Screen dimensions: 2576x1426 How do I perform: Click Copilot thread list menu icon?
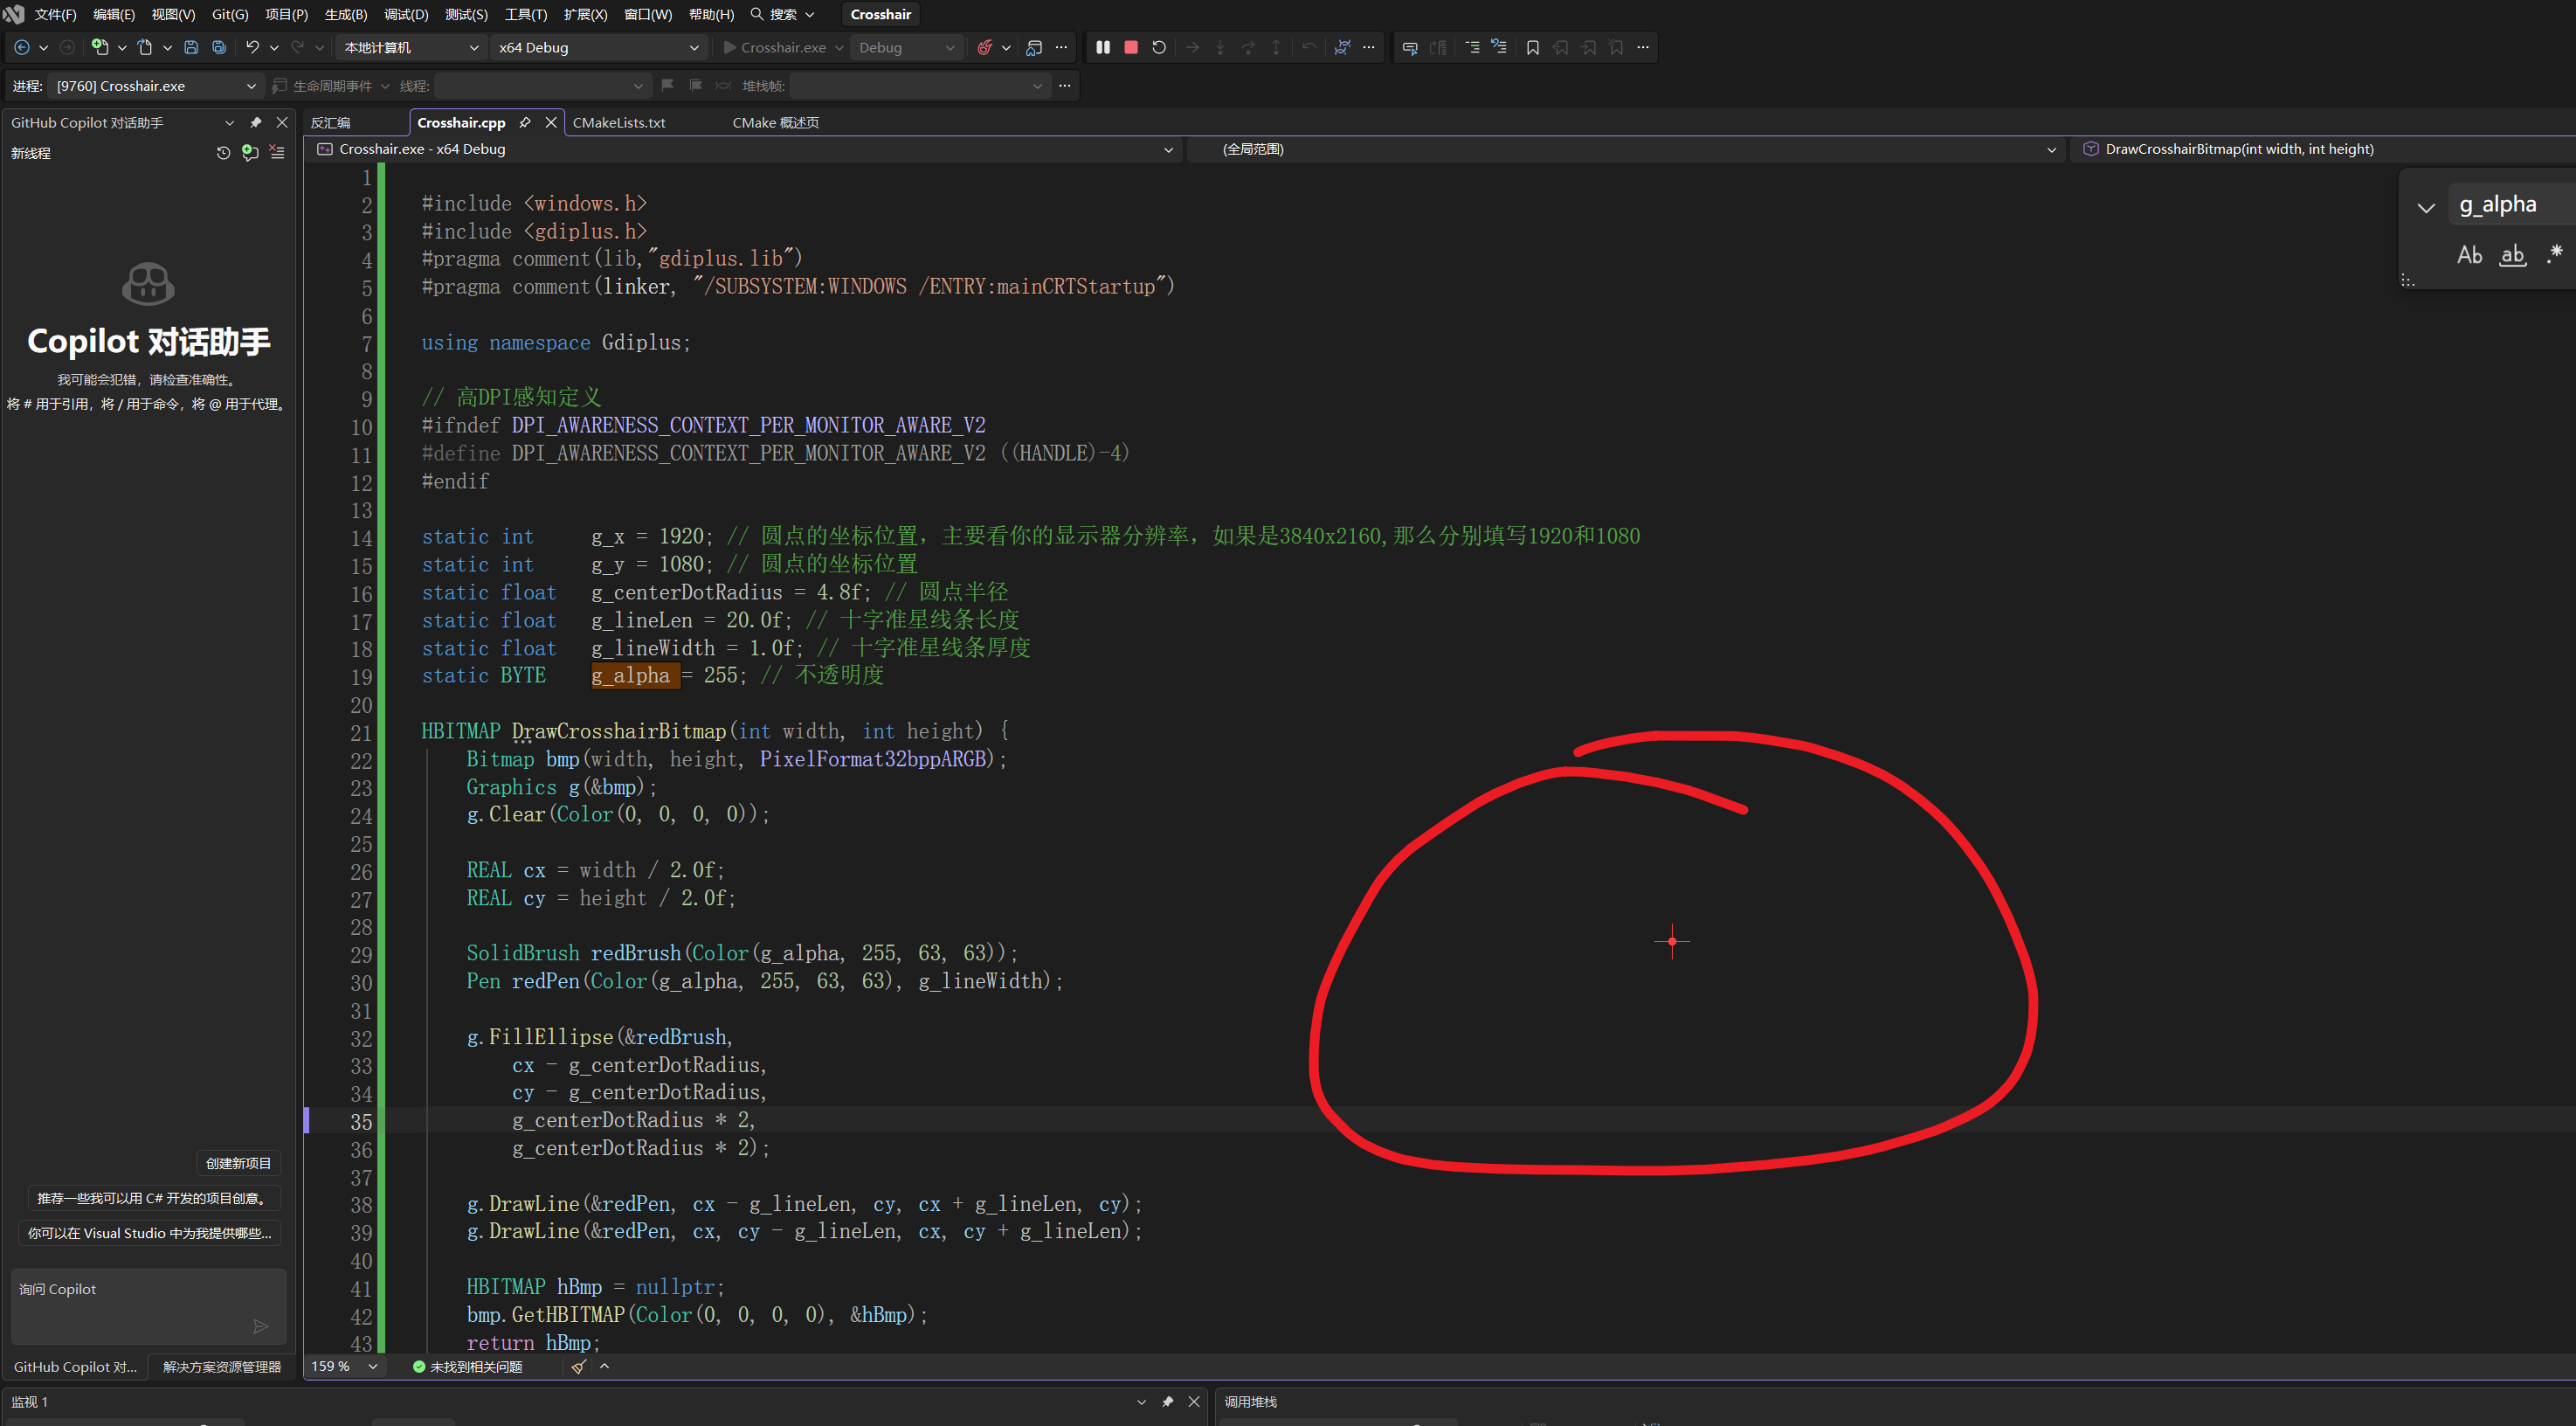(x=277, y=153)
